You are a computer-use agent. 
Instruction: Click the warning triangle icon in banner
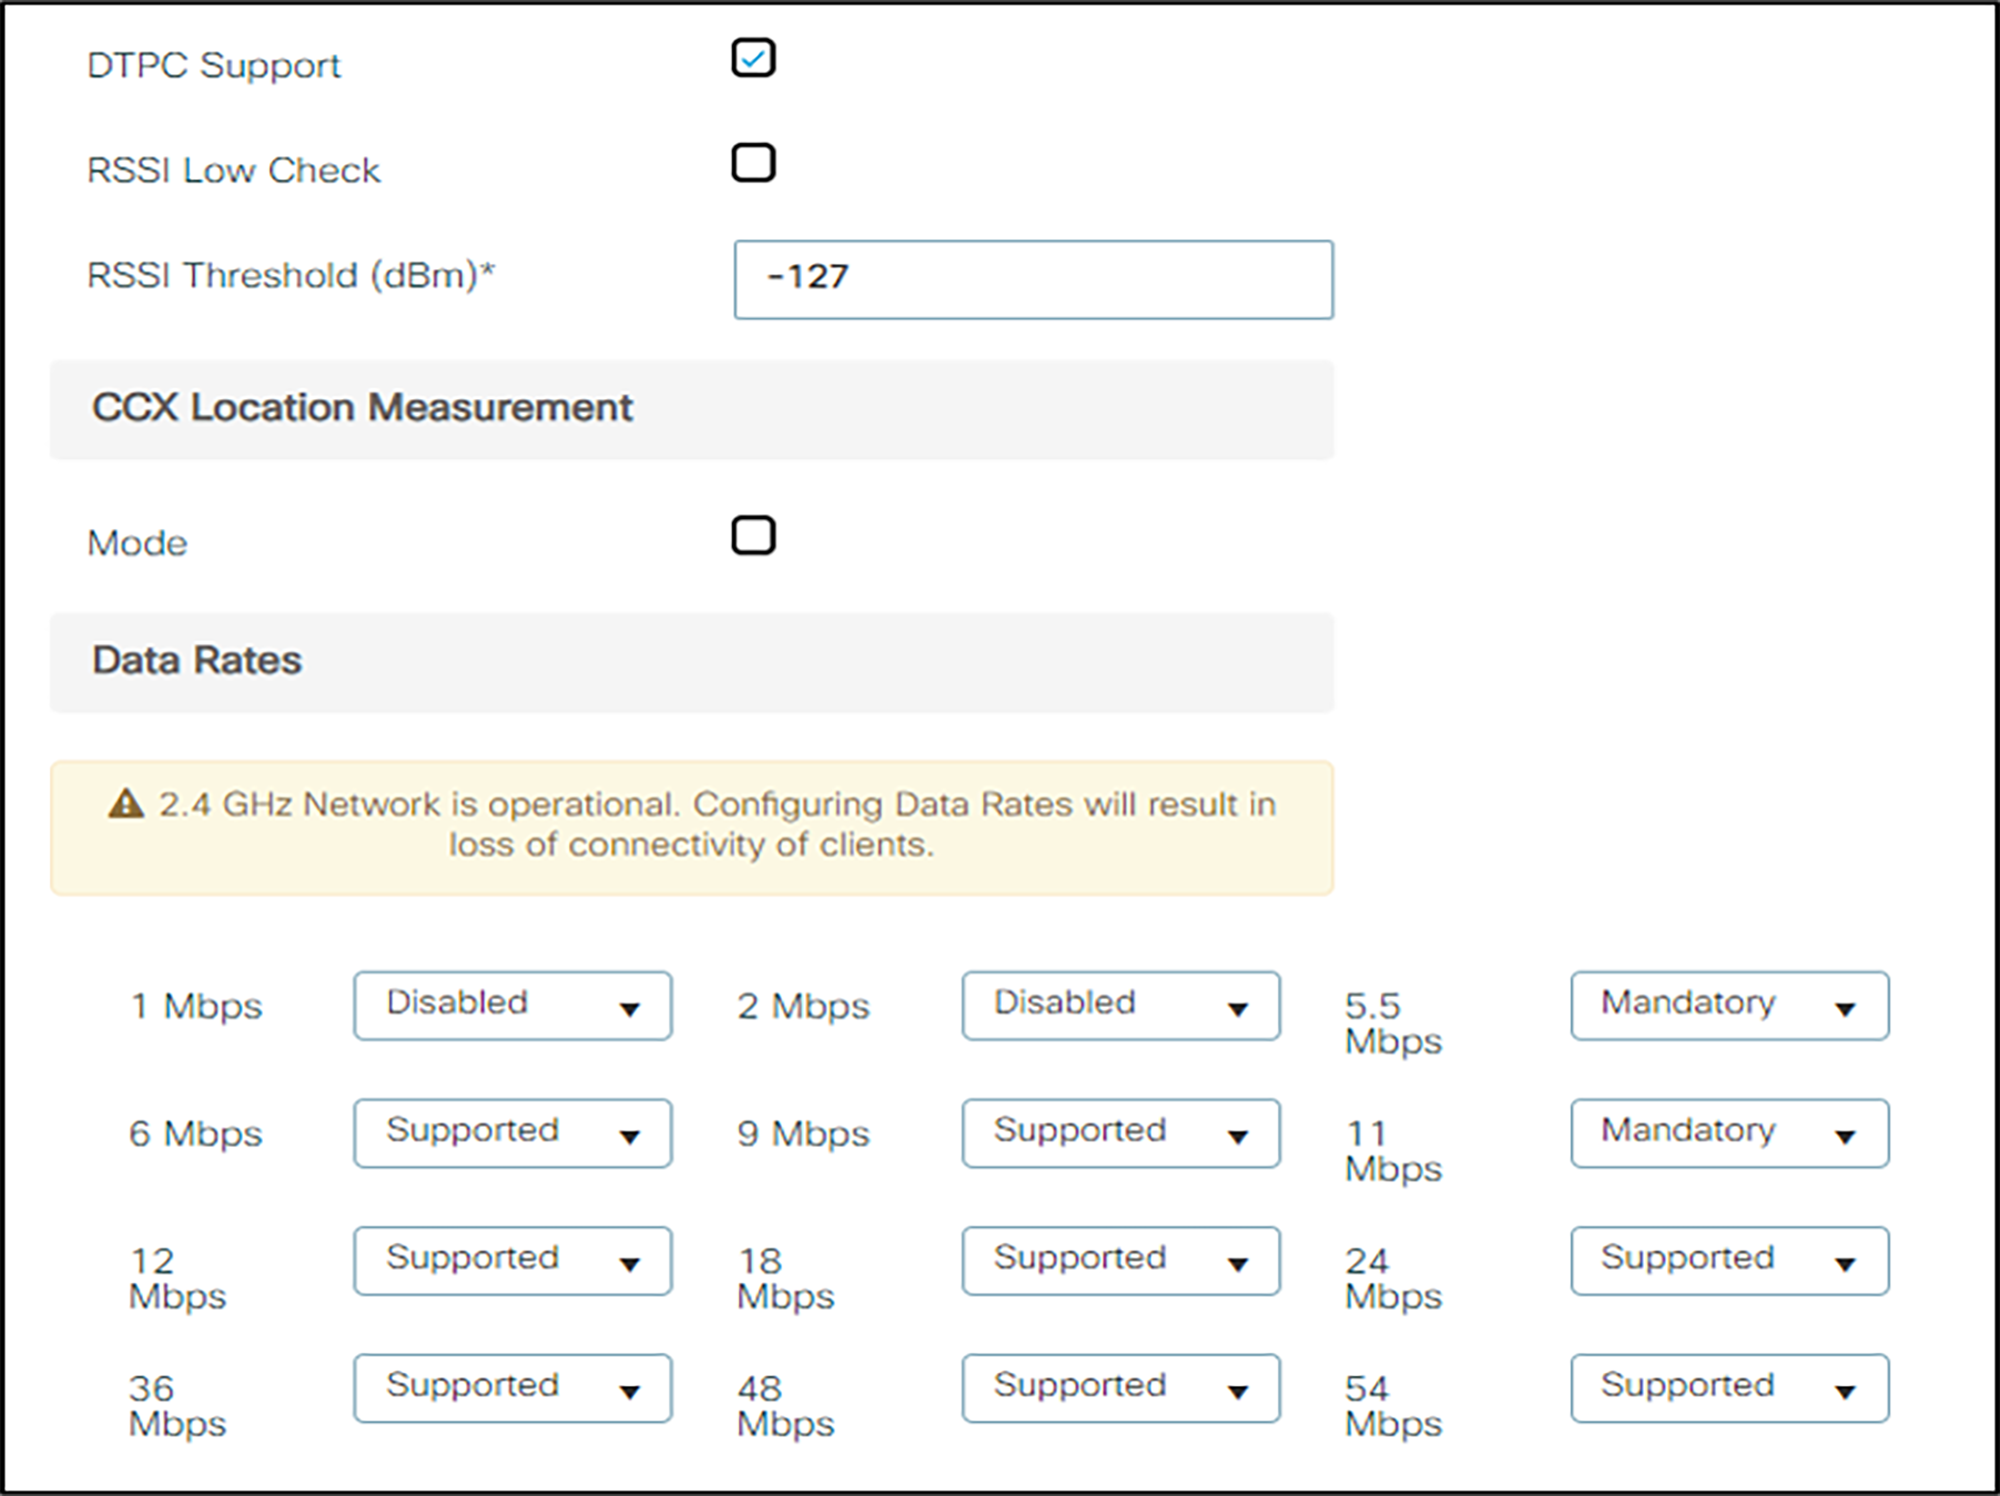point(126,804)
